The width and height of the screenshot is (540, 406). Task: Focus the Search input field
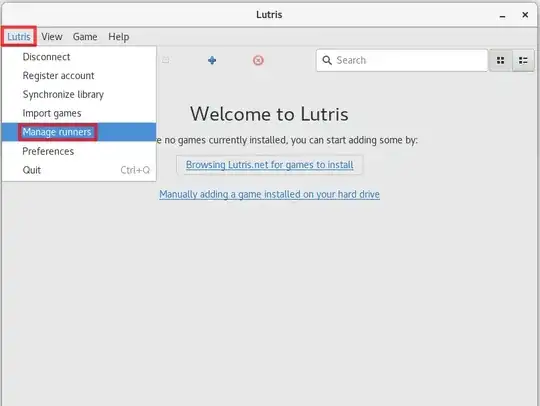click(x=402, y=60)
